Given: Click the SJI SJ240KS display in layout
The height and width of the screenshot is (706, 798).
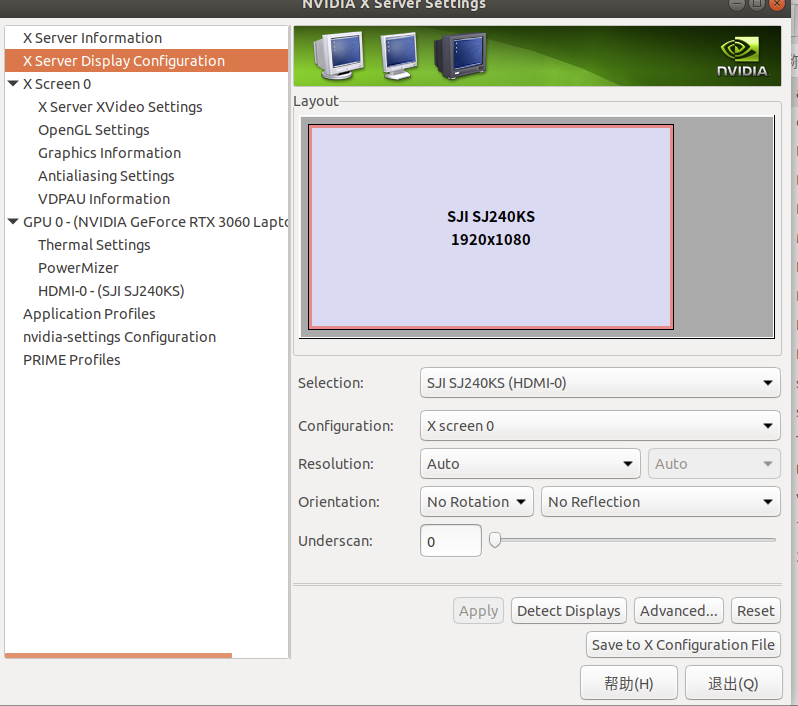Looking at the screenshot, I should click(491, 227).
